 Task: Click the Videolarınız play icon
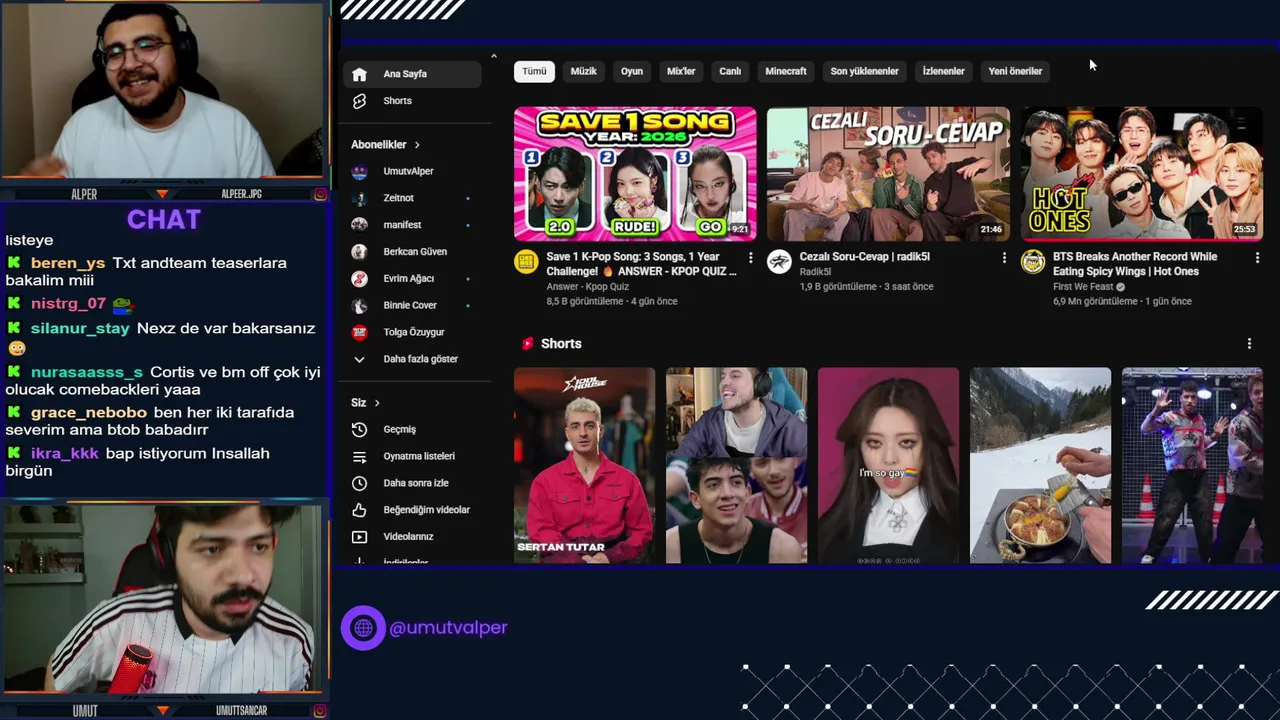pyautogui.click(x=360, y=537)
